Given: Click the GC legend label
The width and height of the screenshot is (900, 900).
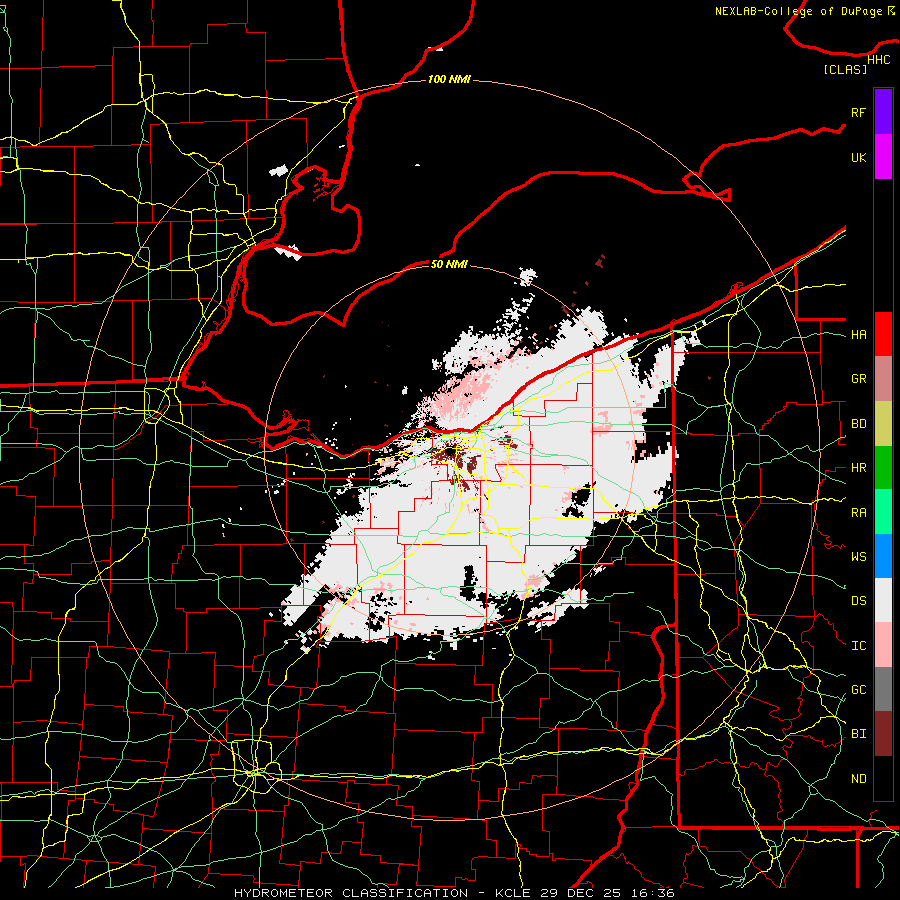Looking at the screenshot, I should [858, 690].
